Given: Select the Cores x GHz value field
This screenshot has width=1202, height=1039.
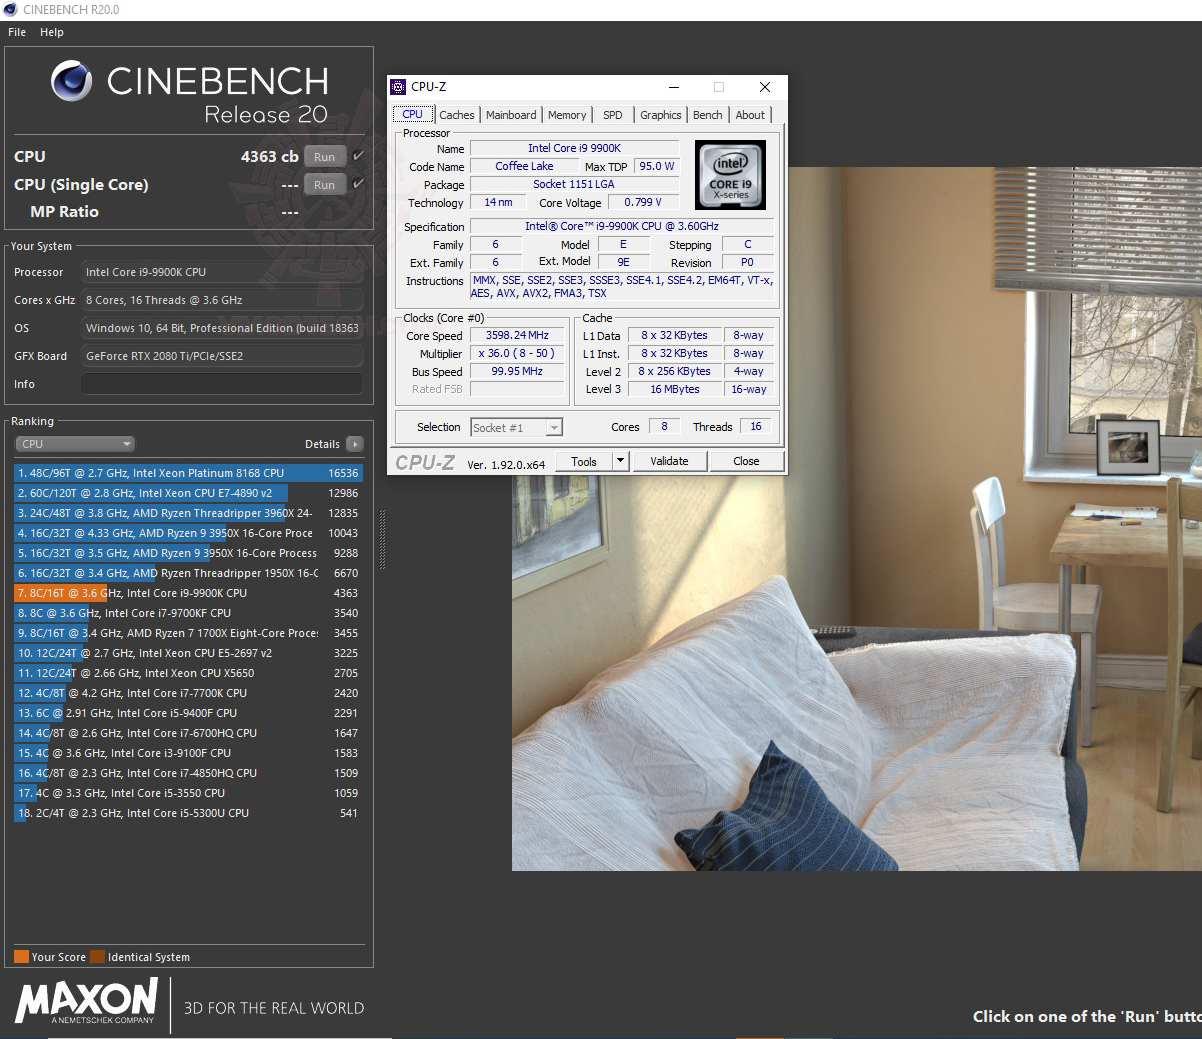Looking at the screenshot, I should click(222, 300).
